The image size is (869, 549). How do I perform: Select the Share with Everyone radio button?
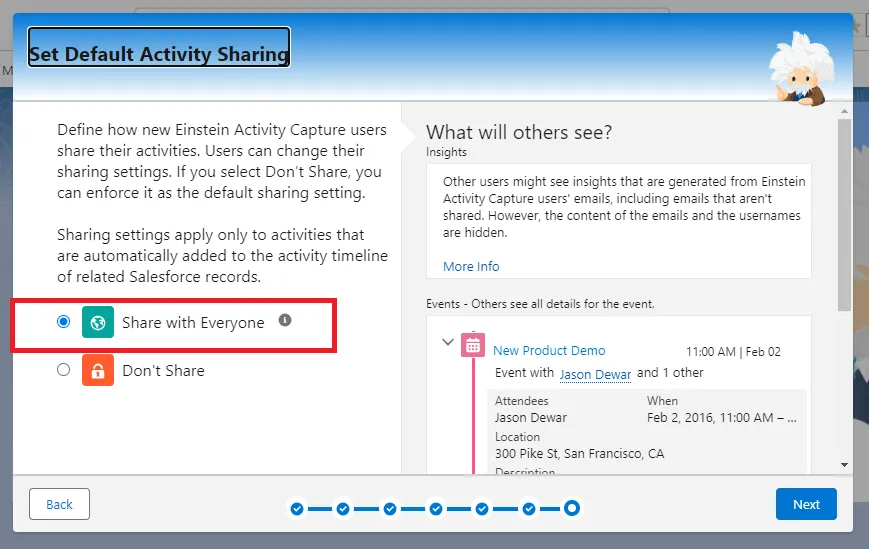pyautogui.click(x=64, y=322)
